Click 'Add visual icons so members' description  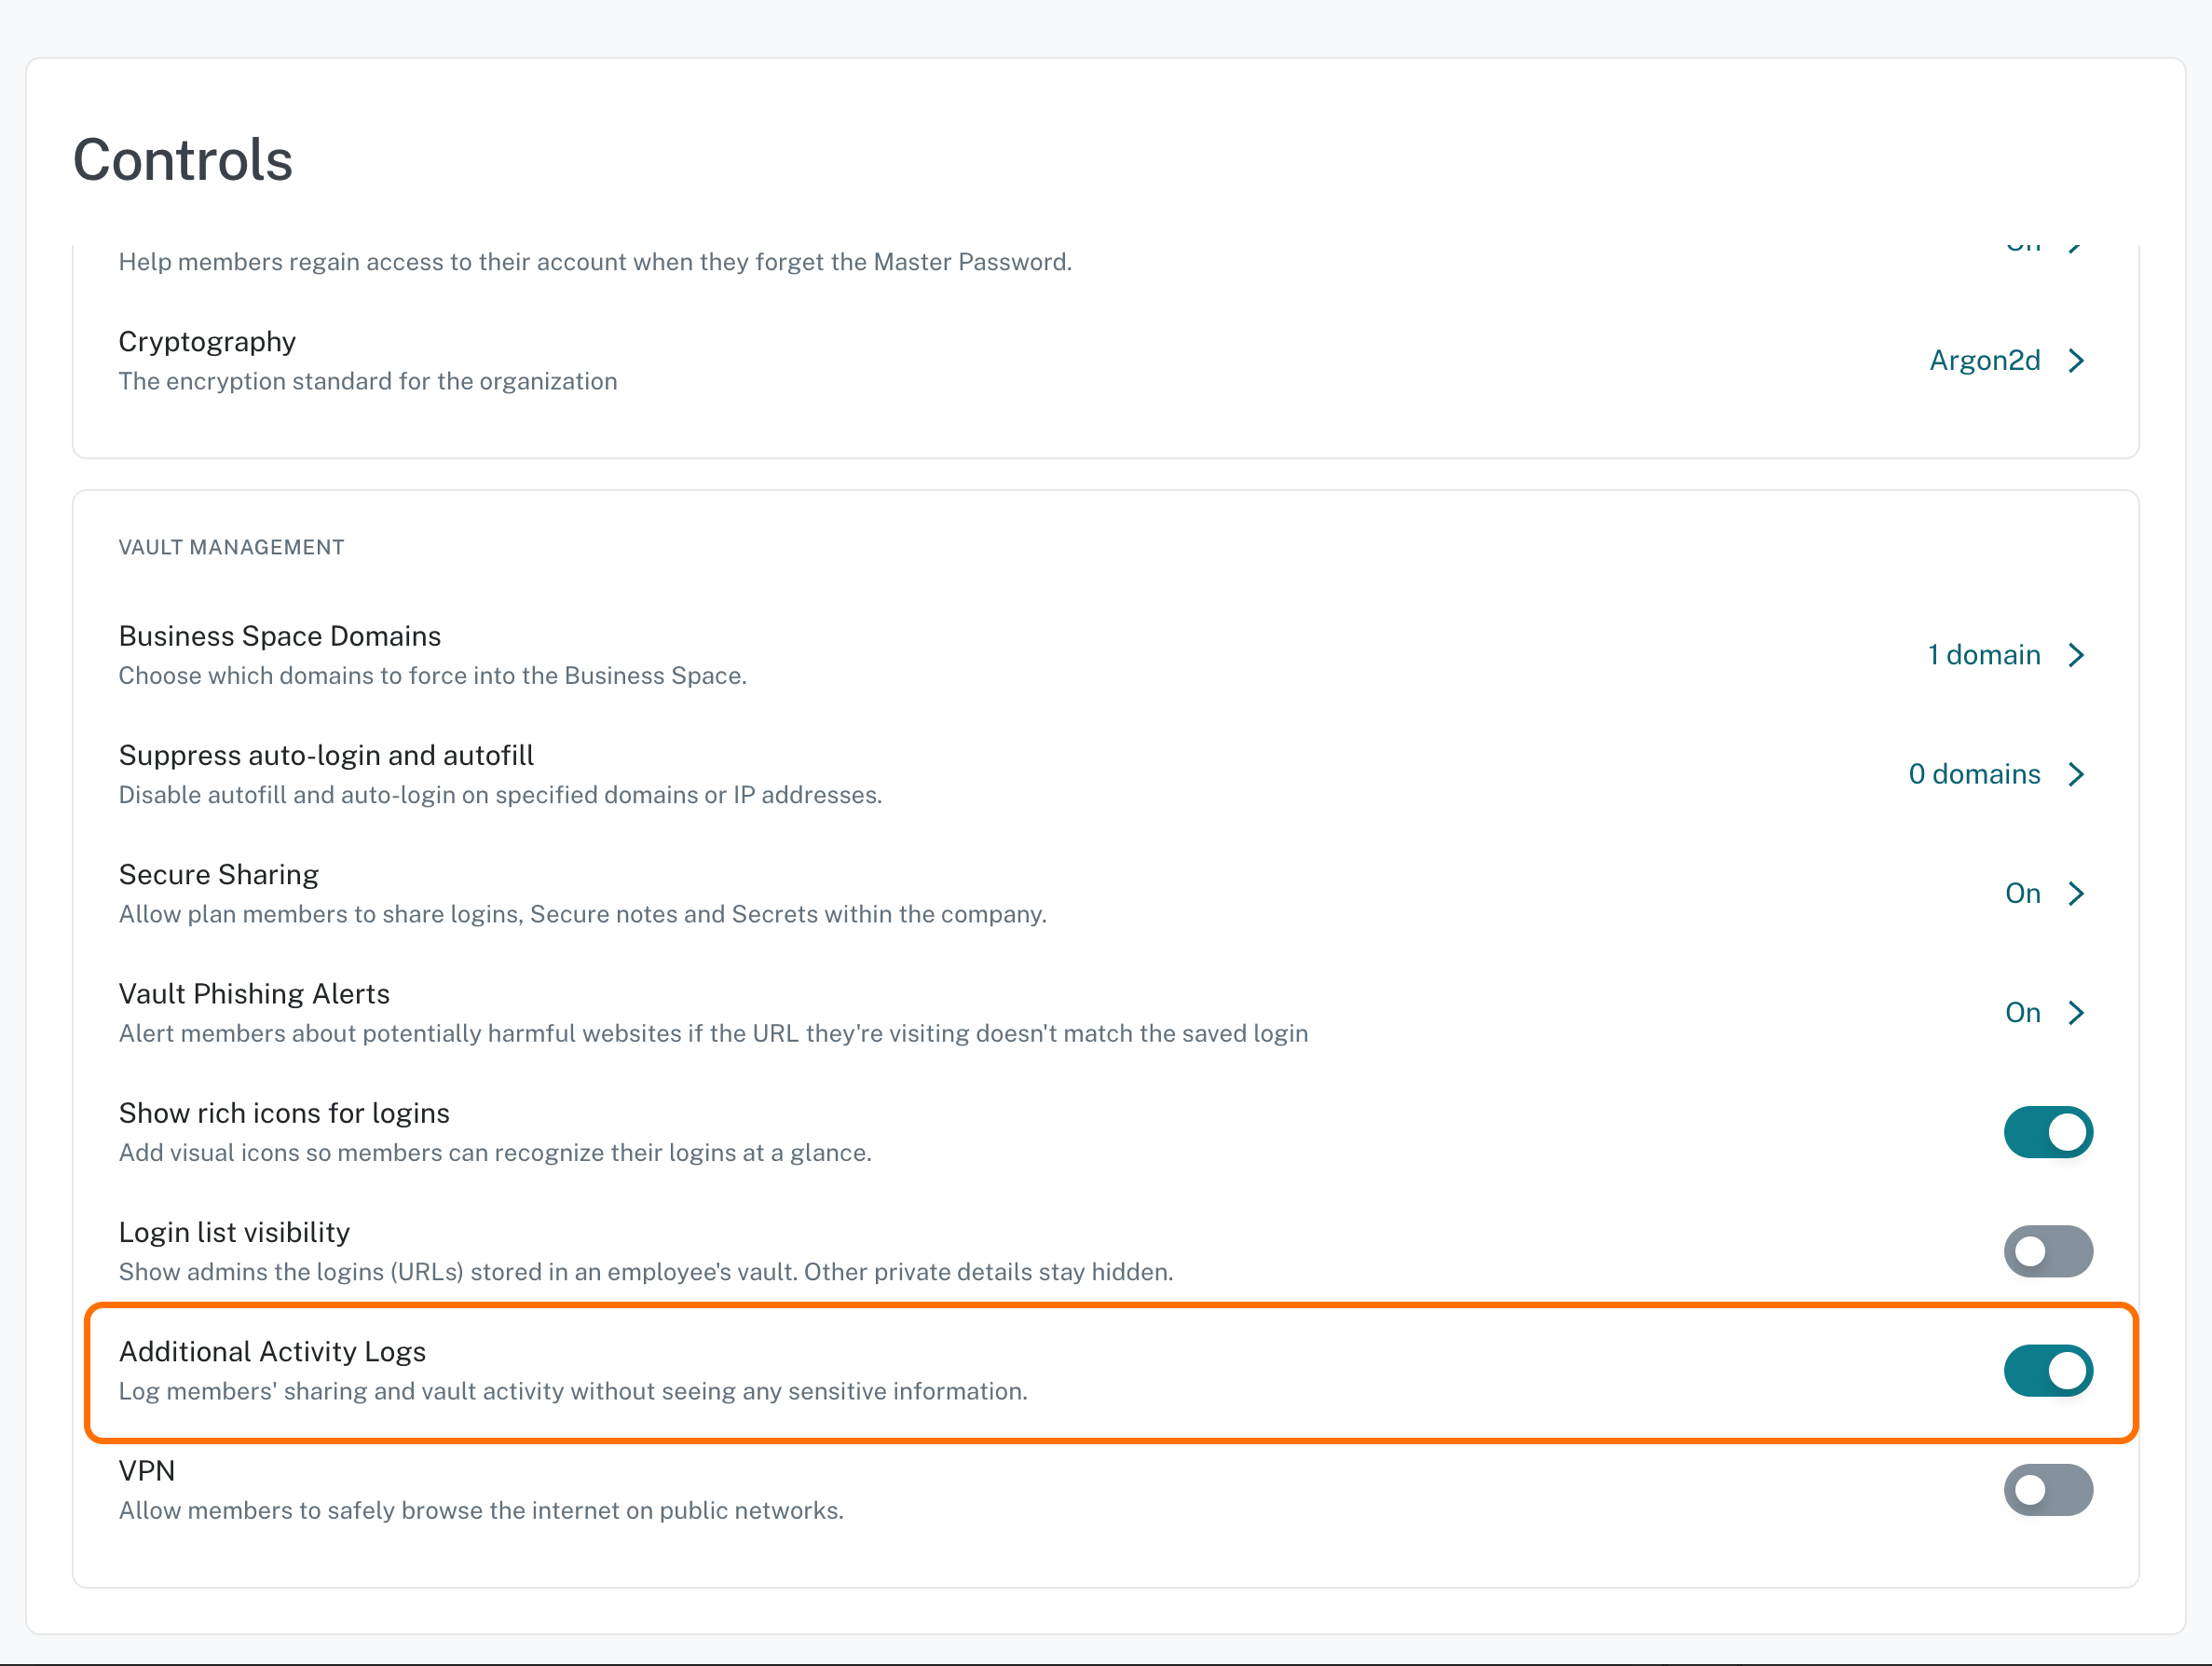[x=495, y=1152]
